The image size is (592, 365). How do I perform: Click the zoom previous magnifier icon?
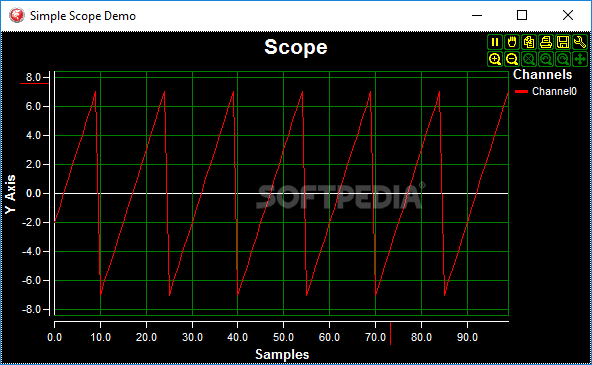pyautogui.click(x=546, y=59)
